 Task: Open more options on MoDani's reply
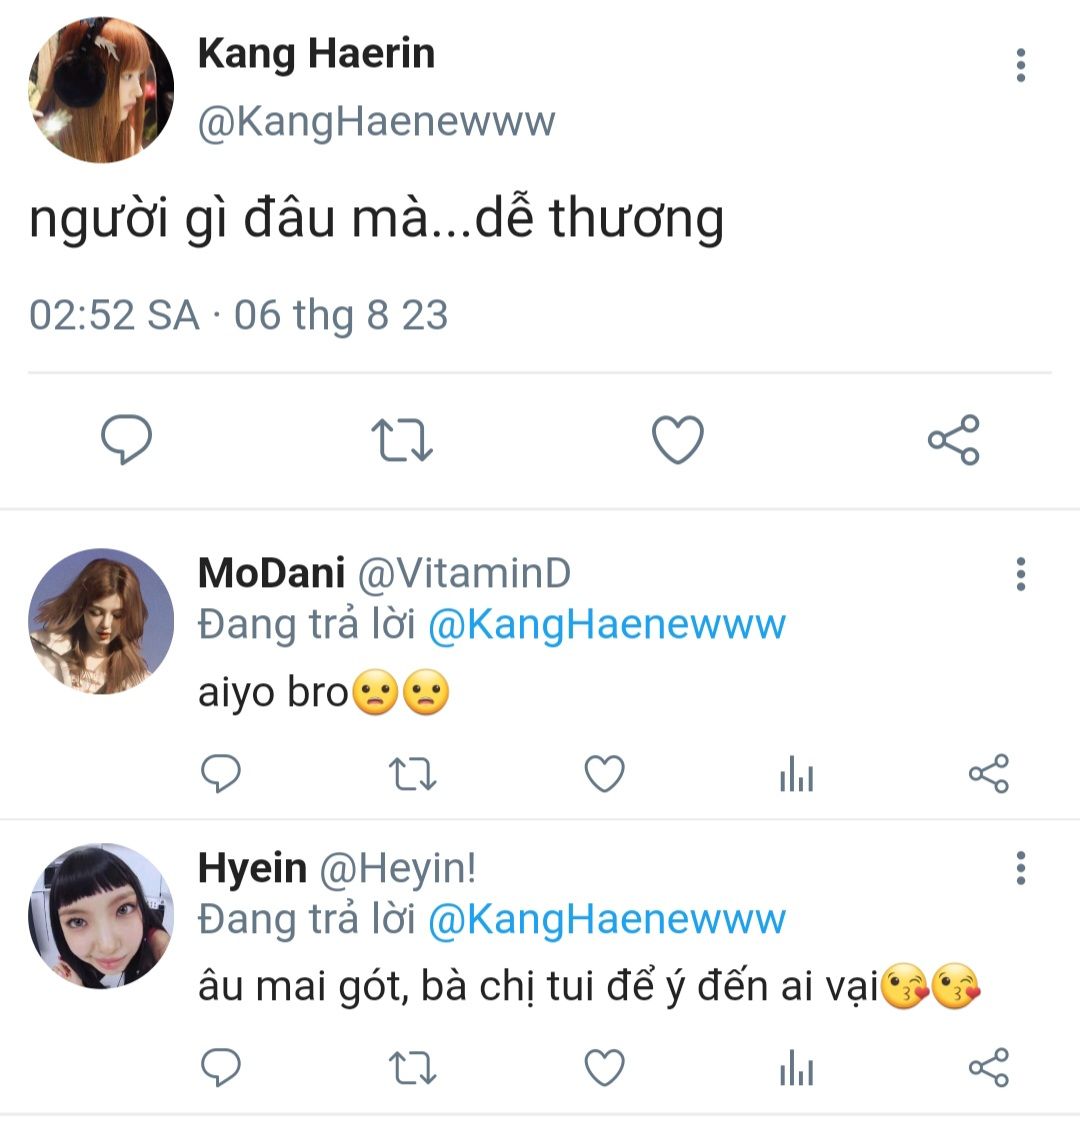tap(1020, 574)
